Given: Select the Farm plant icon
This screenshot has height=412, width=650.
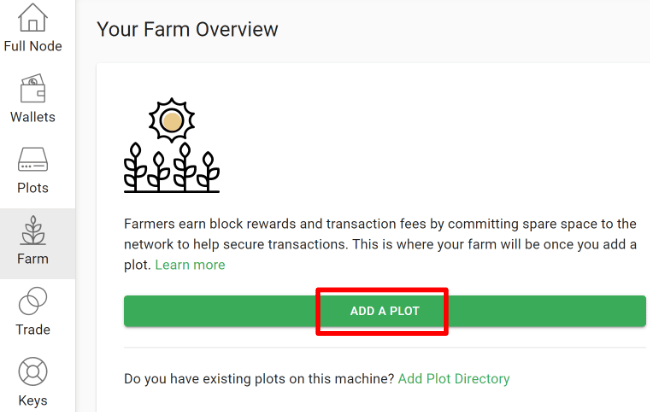Looking at the screenshot, I should [33, 230].
